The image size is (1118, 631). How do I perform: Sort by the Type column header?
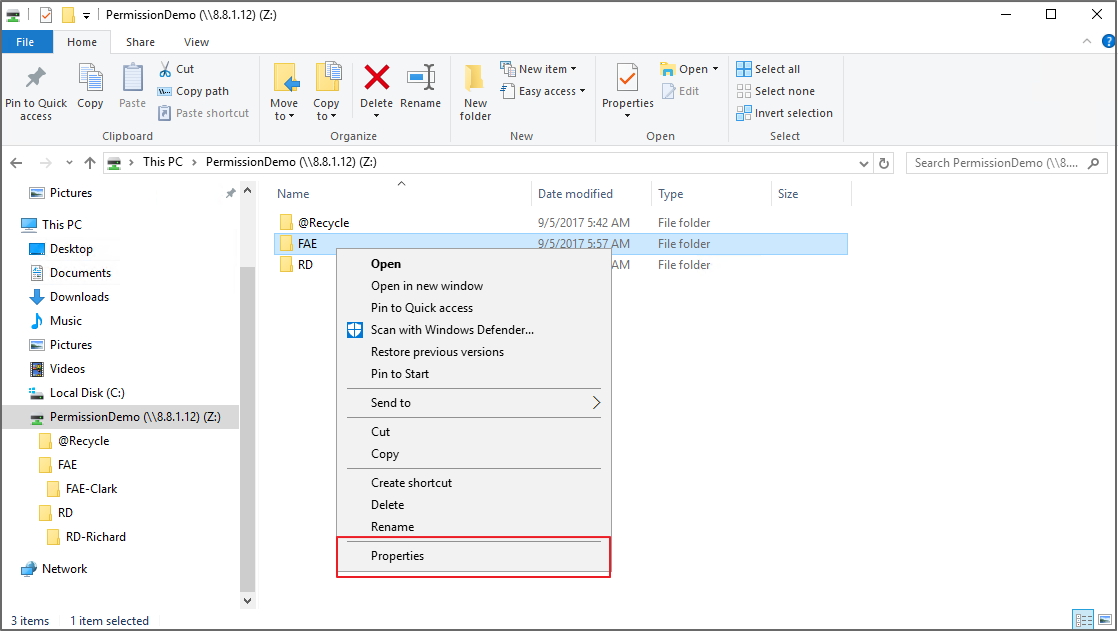(x=670, y=194)
